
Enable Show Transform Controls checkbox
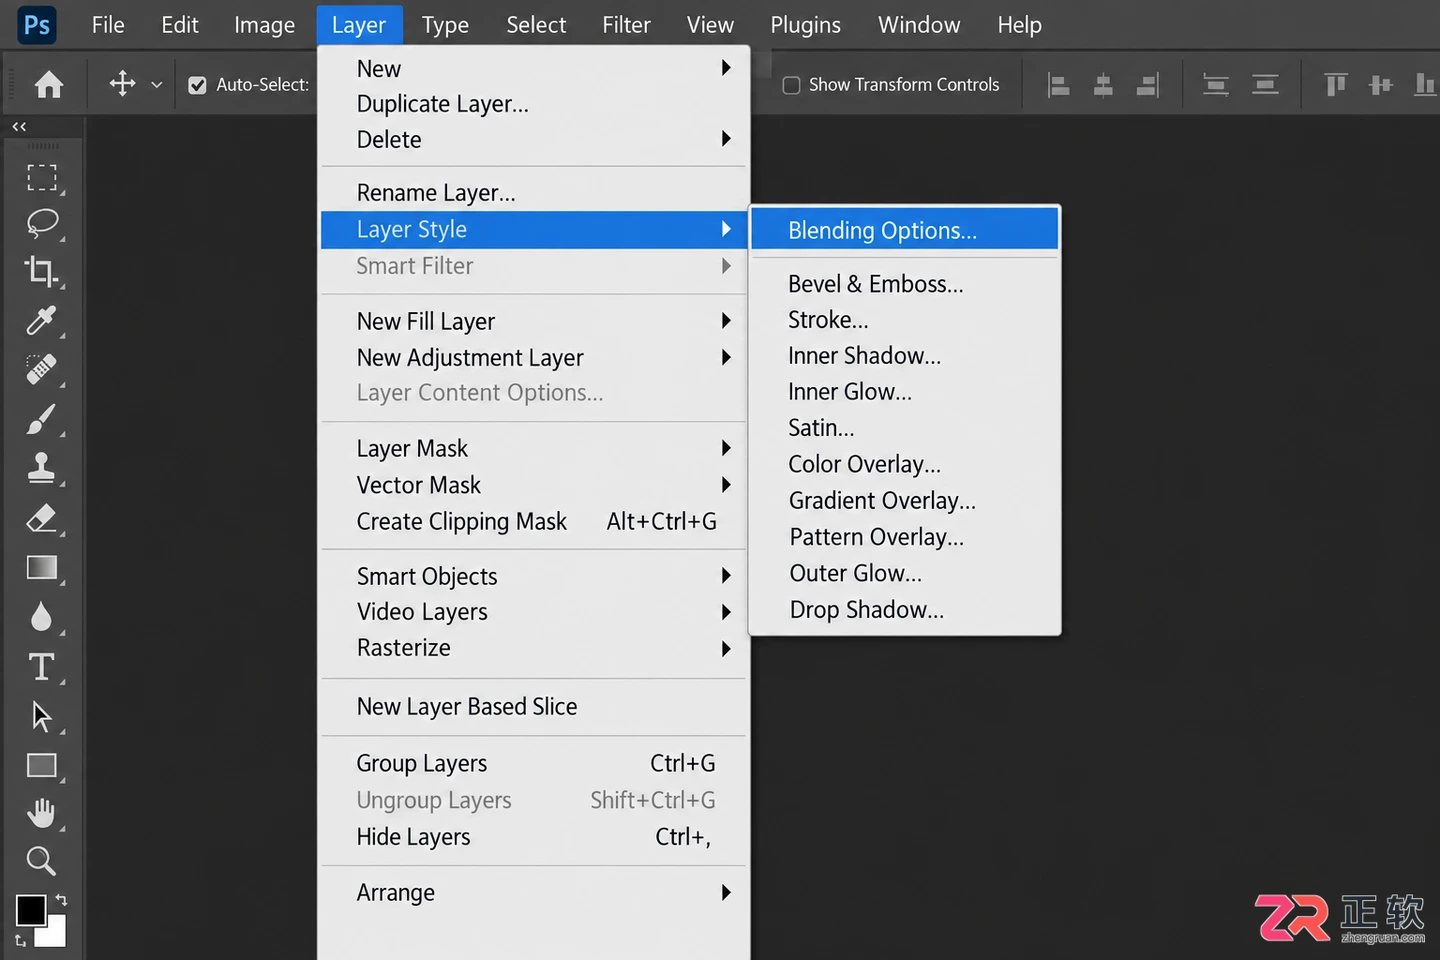point(791,85)
